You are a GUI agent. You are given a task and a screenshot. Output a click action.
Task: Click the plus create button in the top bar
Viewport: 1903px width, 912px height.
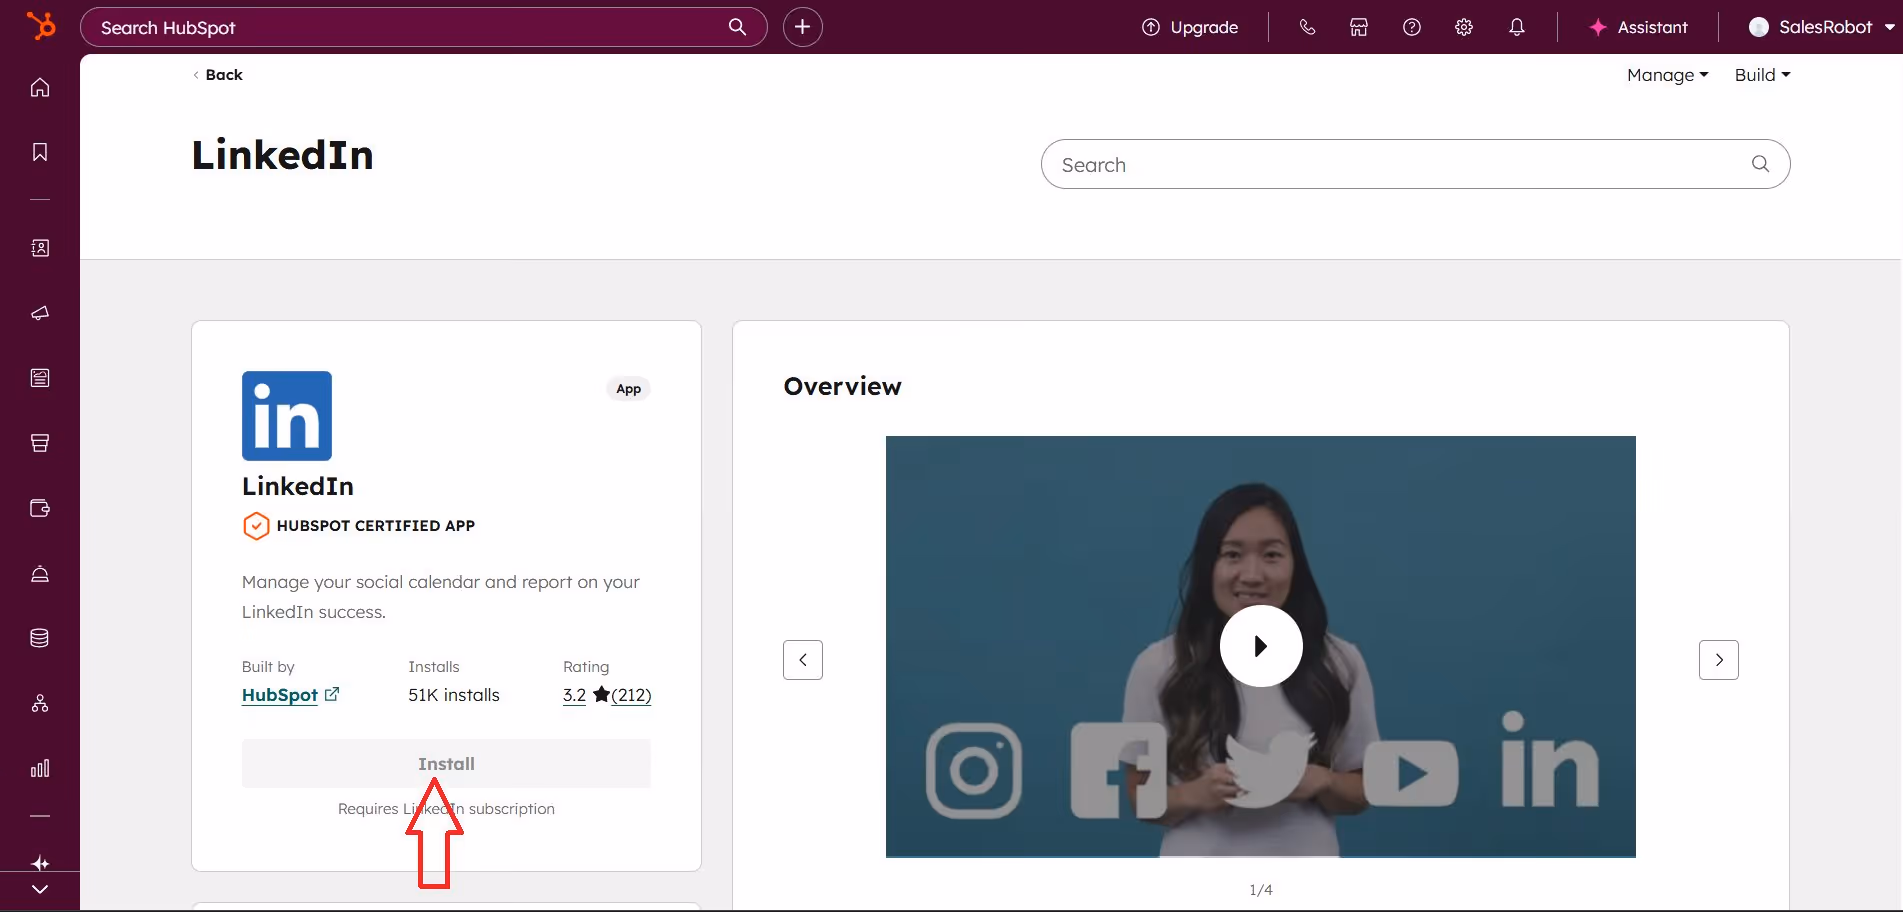point(803,27)
